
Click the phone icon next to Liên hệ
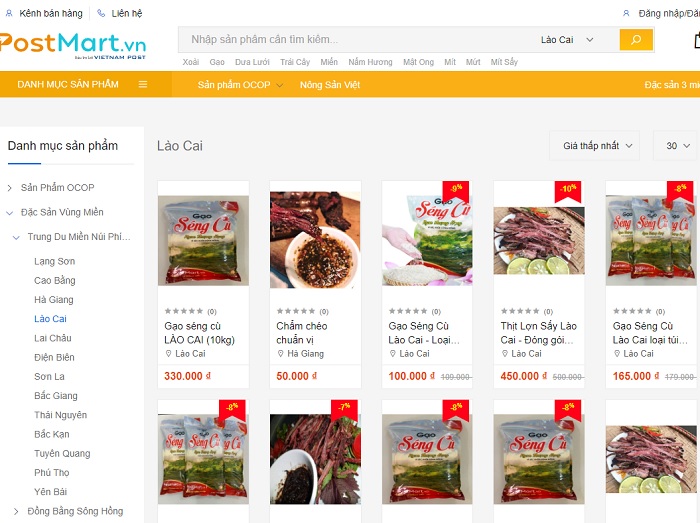[101, 13]
